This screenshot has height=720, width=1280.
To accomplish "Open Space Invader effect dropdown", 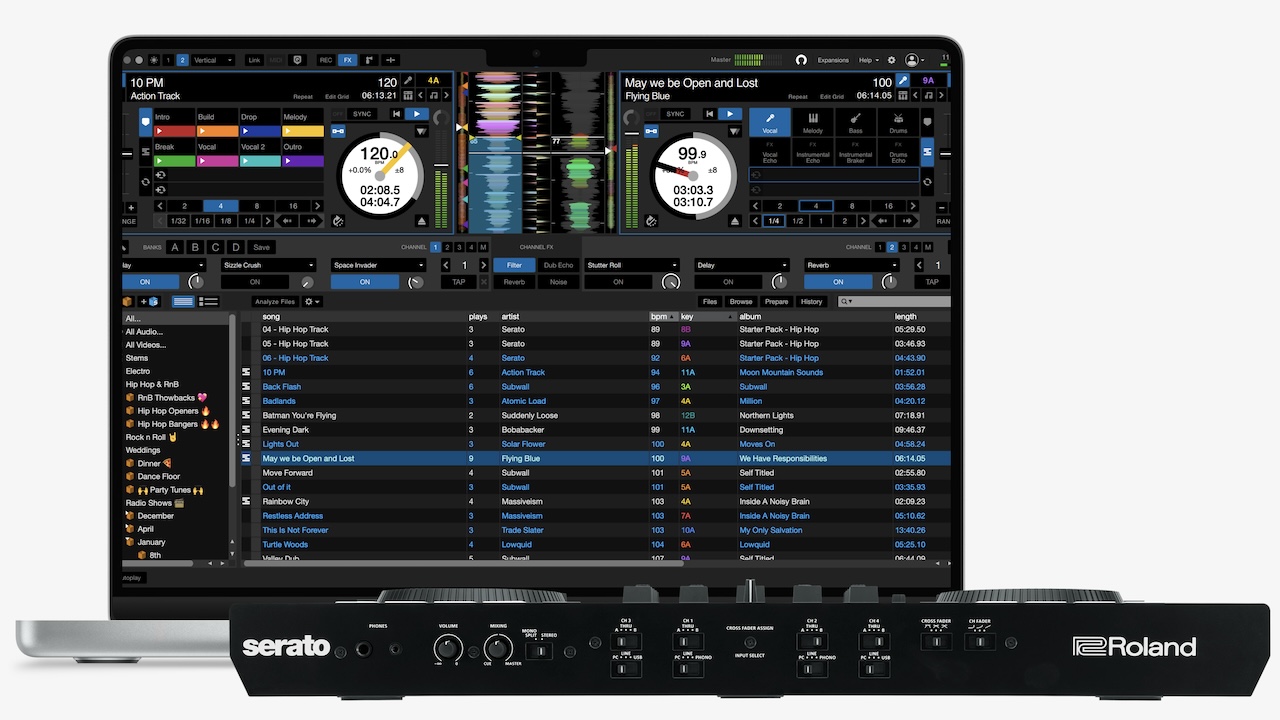I will click(x=378, y=265).
